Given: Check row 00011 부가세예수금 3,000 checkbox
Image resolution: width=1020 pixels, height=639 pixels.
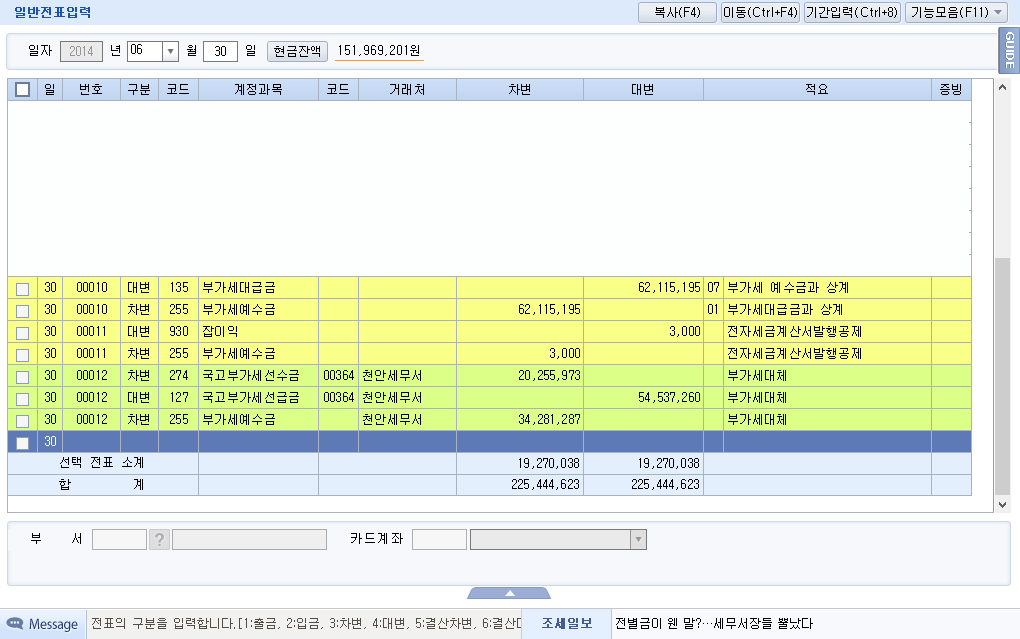Looking at the screenshot, I should point(23,355).
